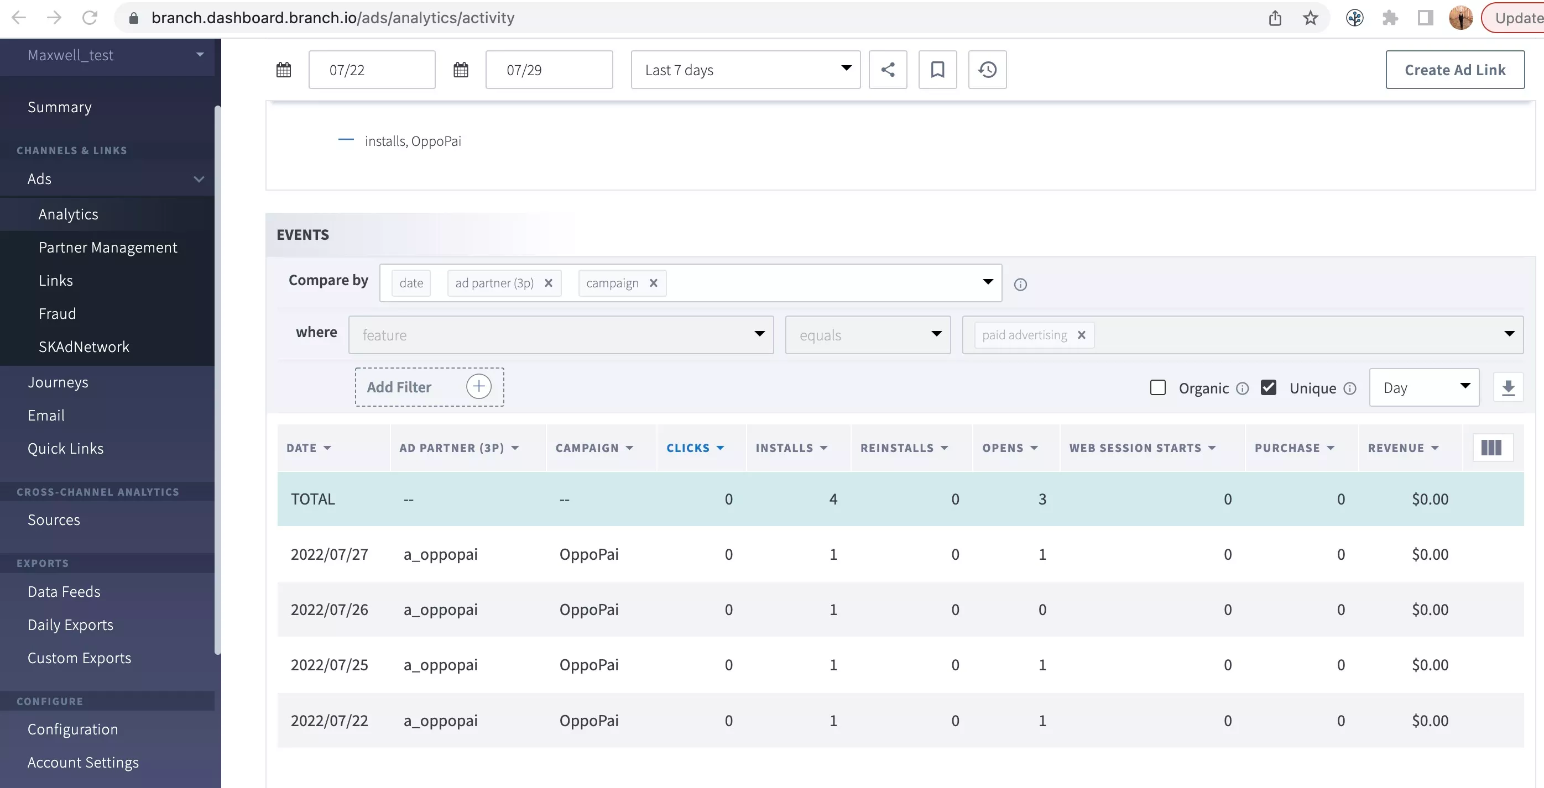Open the Maxwell_test app switcher

pyautogui.click(x=108, y=55)
